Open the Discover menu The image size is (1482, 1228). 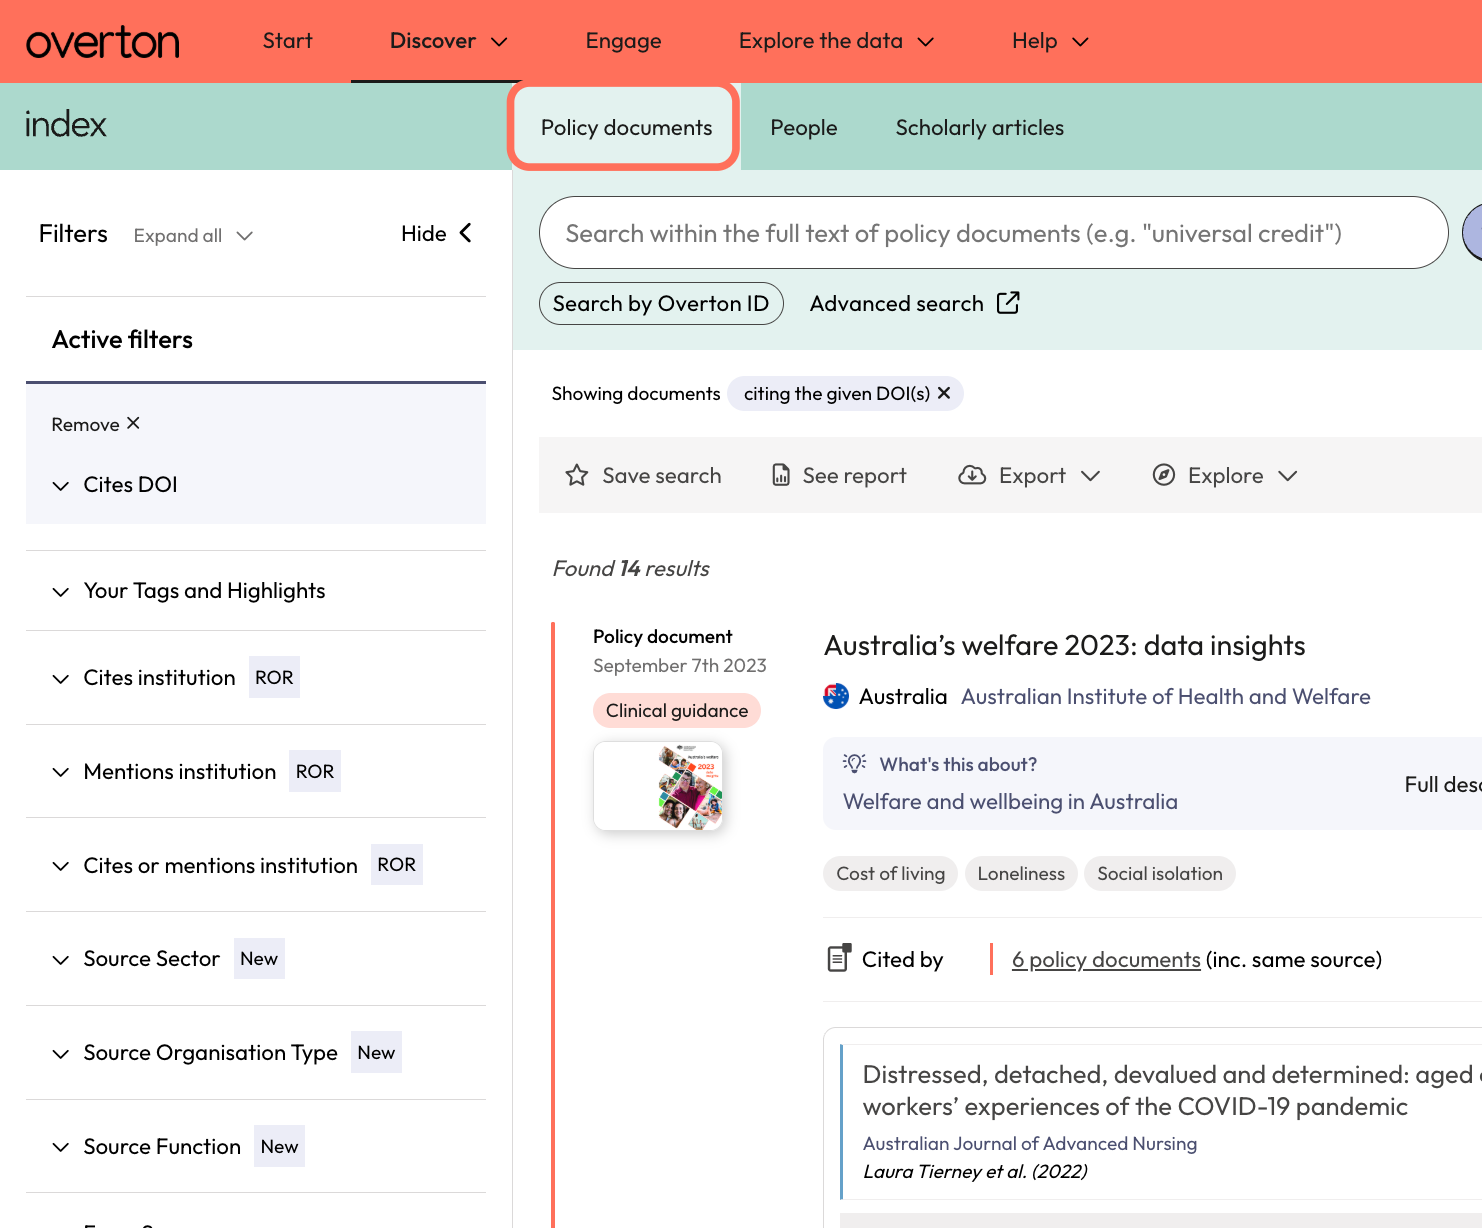coord(449,41)
